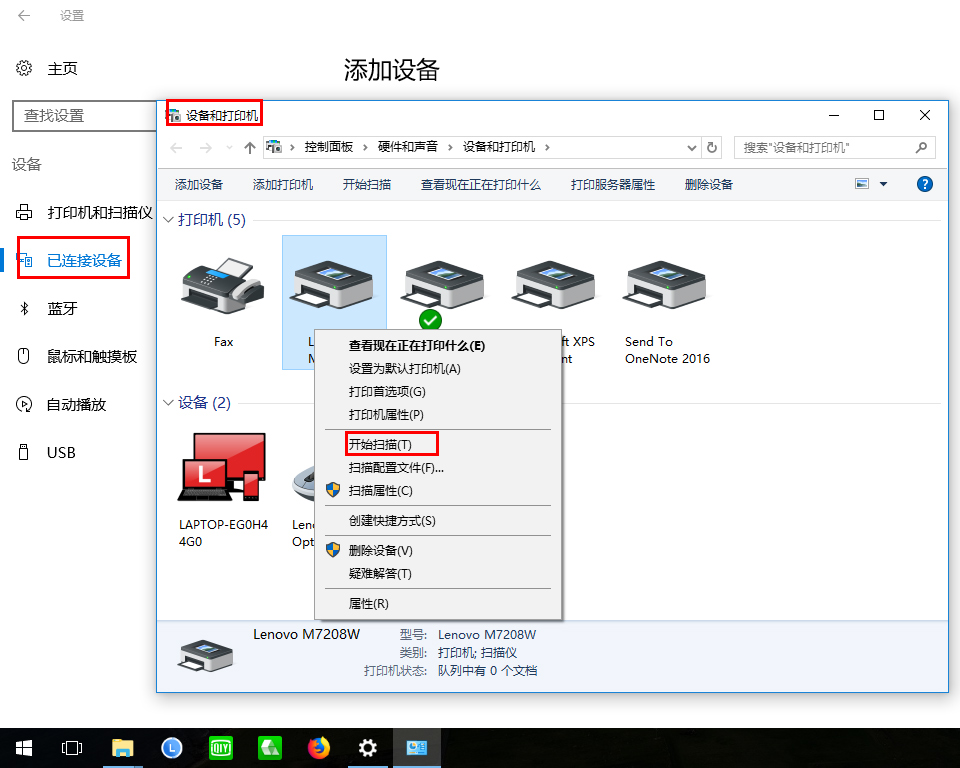The image size is (960, 768).
Task: Open 鼠标和触摸板 in Settings sidebar
Action: pyautogui.click(x=78, y=356)
